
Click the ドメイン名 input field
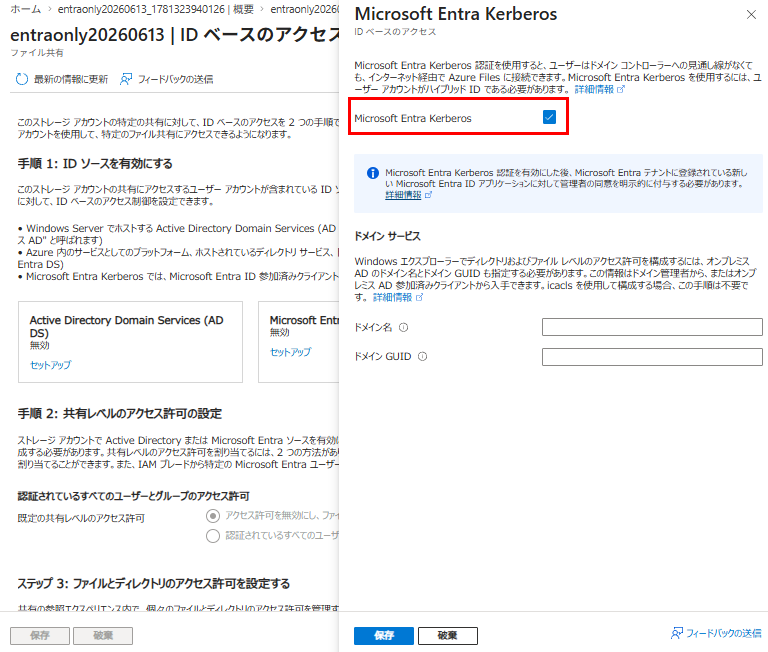(652, 327)
